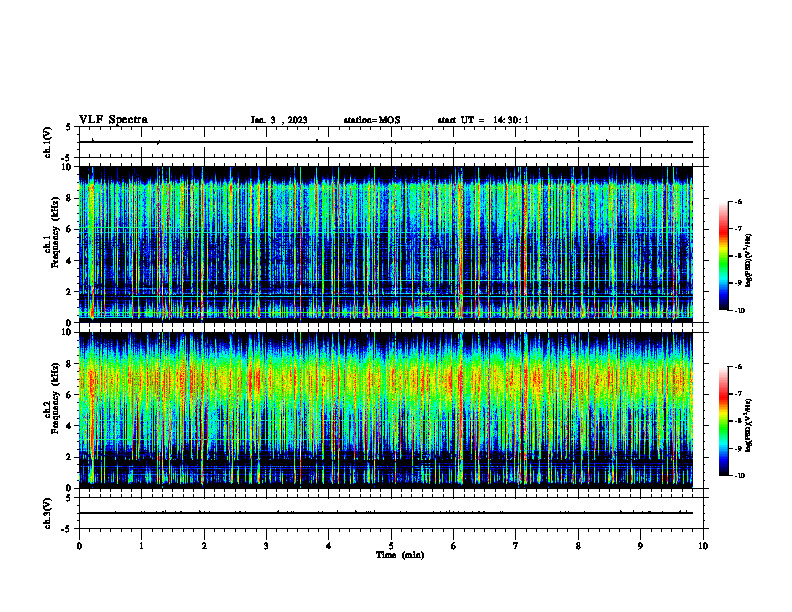Screen dimensions: 792x612
Task: Click the "-10" label on ch.2 color bar
Action: (739, 476)
